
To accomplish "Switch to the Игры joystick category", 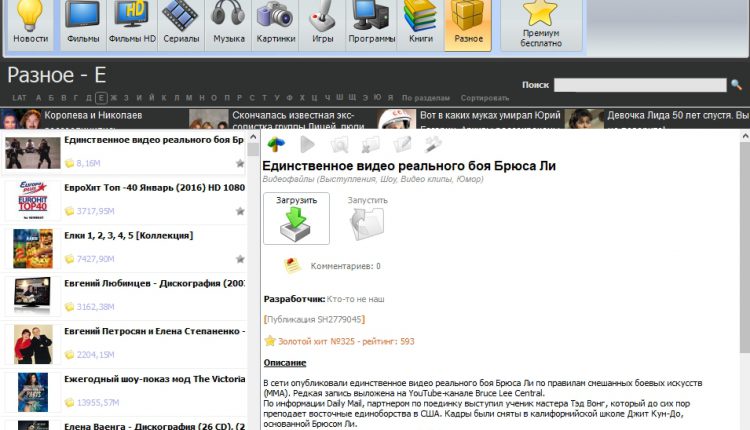I will point(322,24).
